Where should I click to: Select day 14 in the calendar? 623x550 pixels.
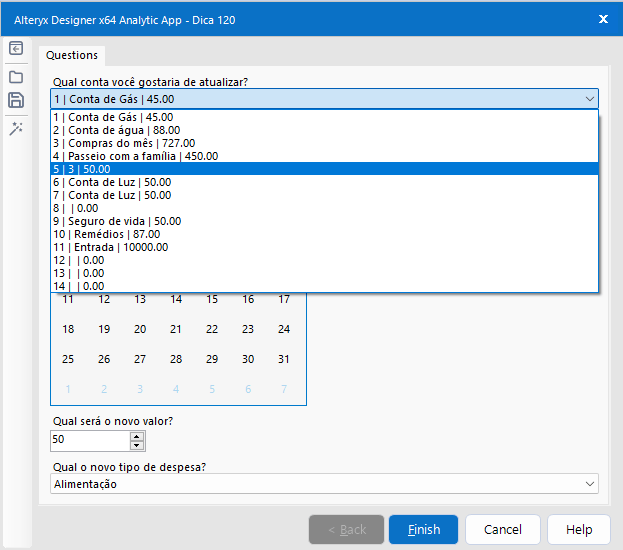tap(176, 299)
